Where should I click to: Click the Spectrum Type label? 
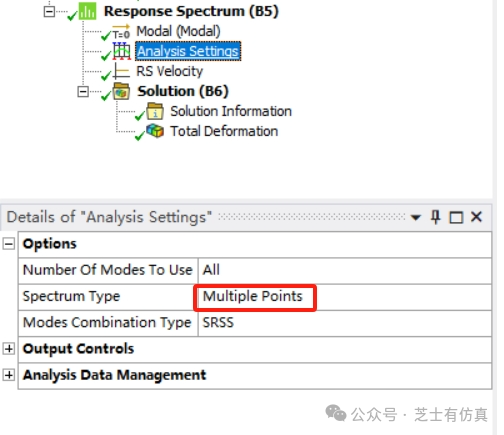click(71, 297)
